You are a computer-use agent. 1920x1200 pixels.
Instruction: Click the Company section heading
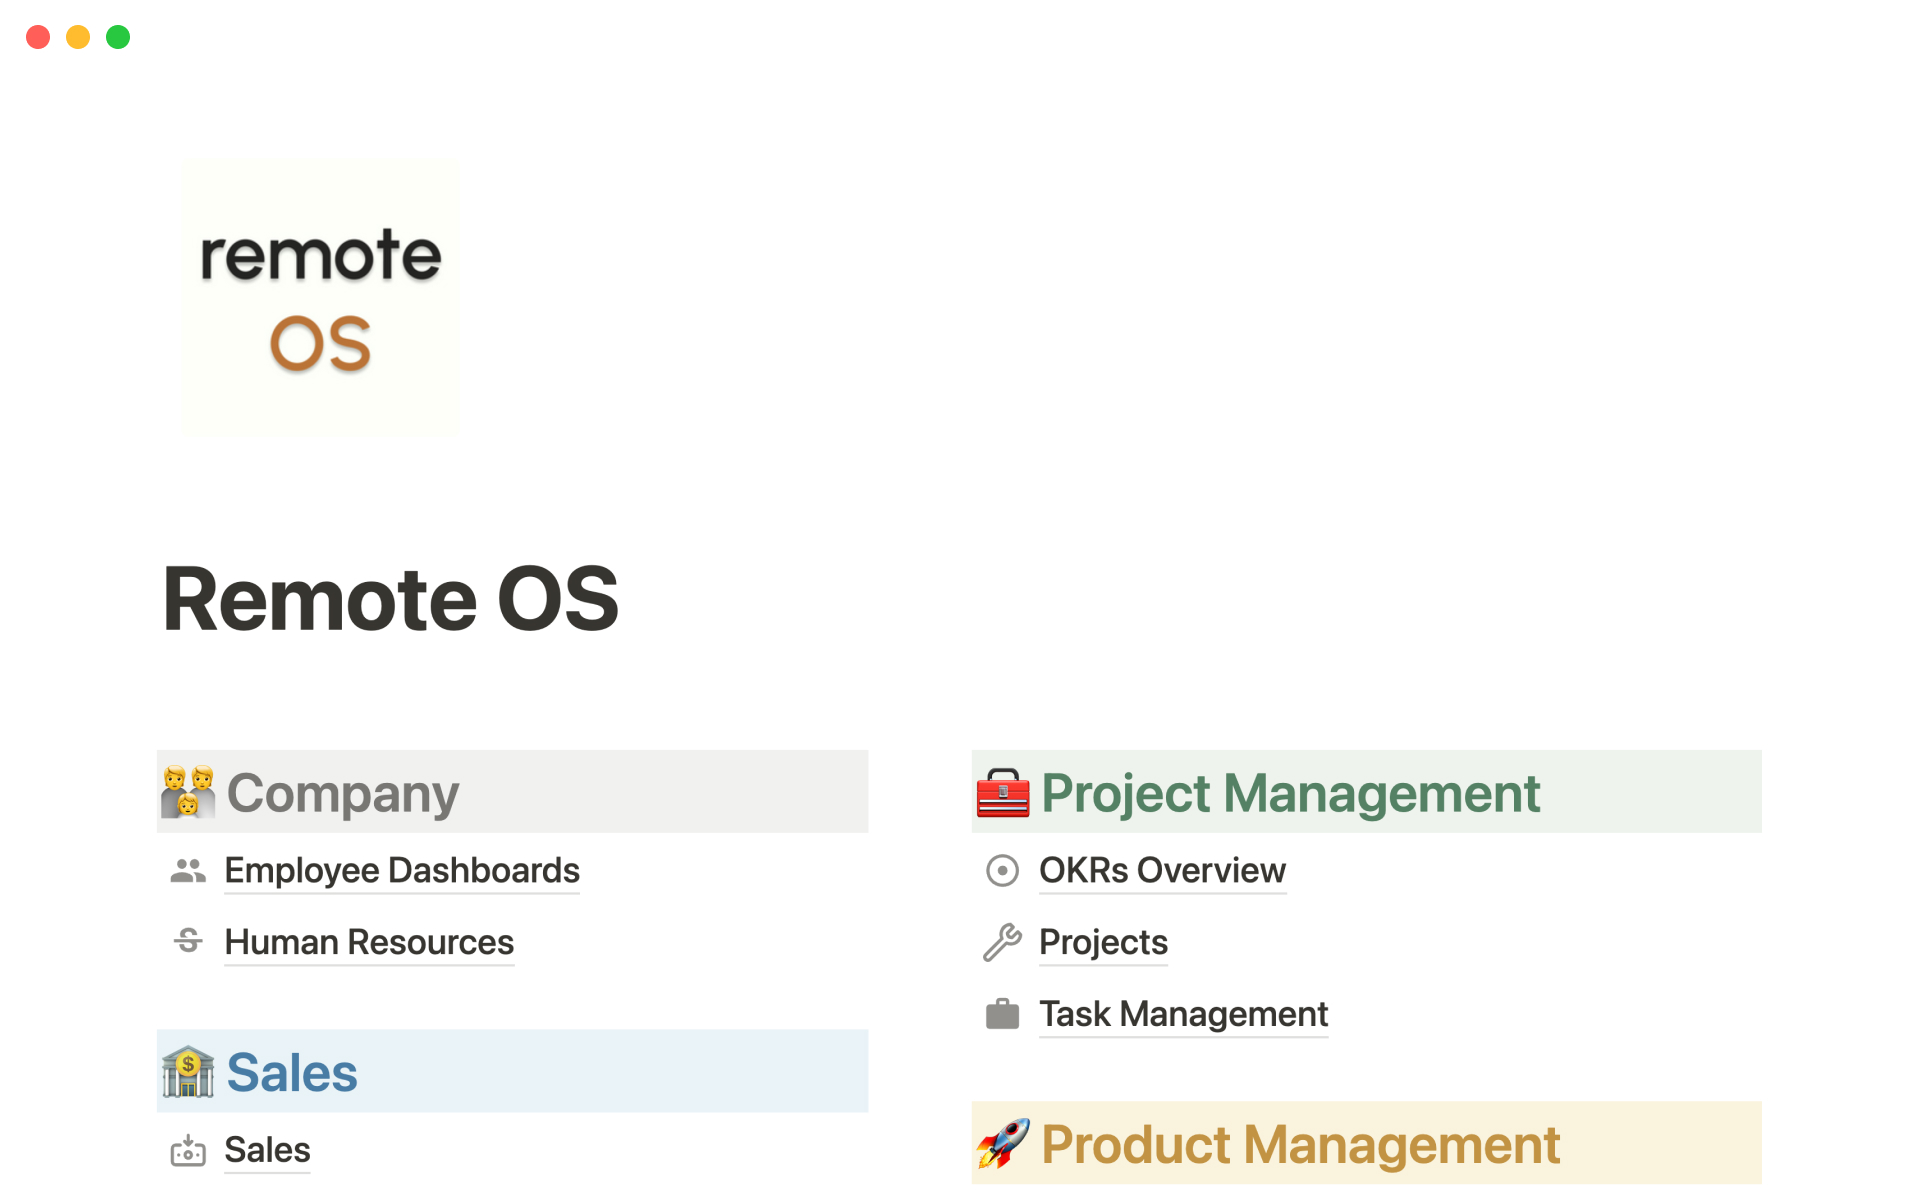tap(343, 793)
